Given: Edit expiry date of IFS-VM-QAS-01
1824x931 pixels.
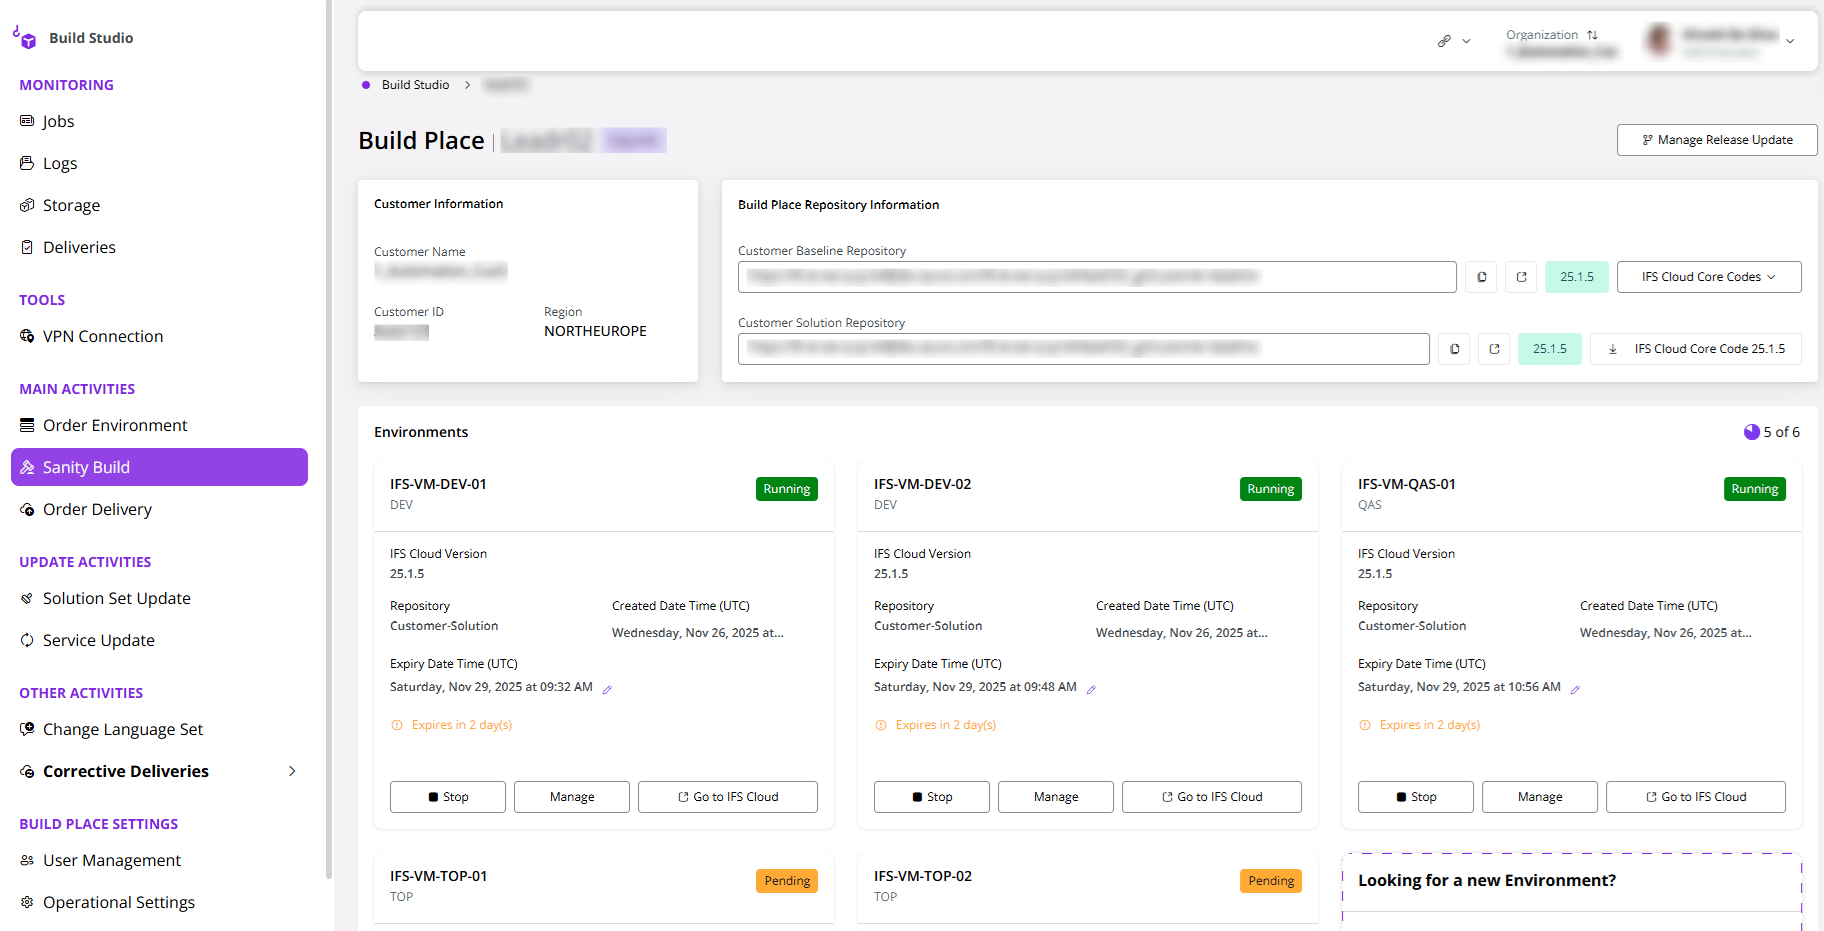Looking at the screenshot, I should pyautogui.click(x=1575, y=689).
